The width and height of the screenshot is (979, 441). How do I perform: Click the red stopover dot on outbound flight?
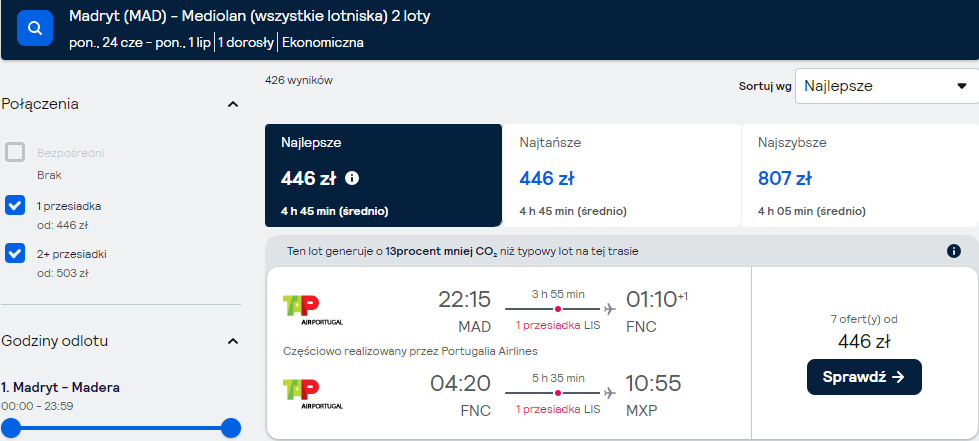pos(558,309)
